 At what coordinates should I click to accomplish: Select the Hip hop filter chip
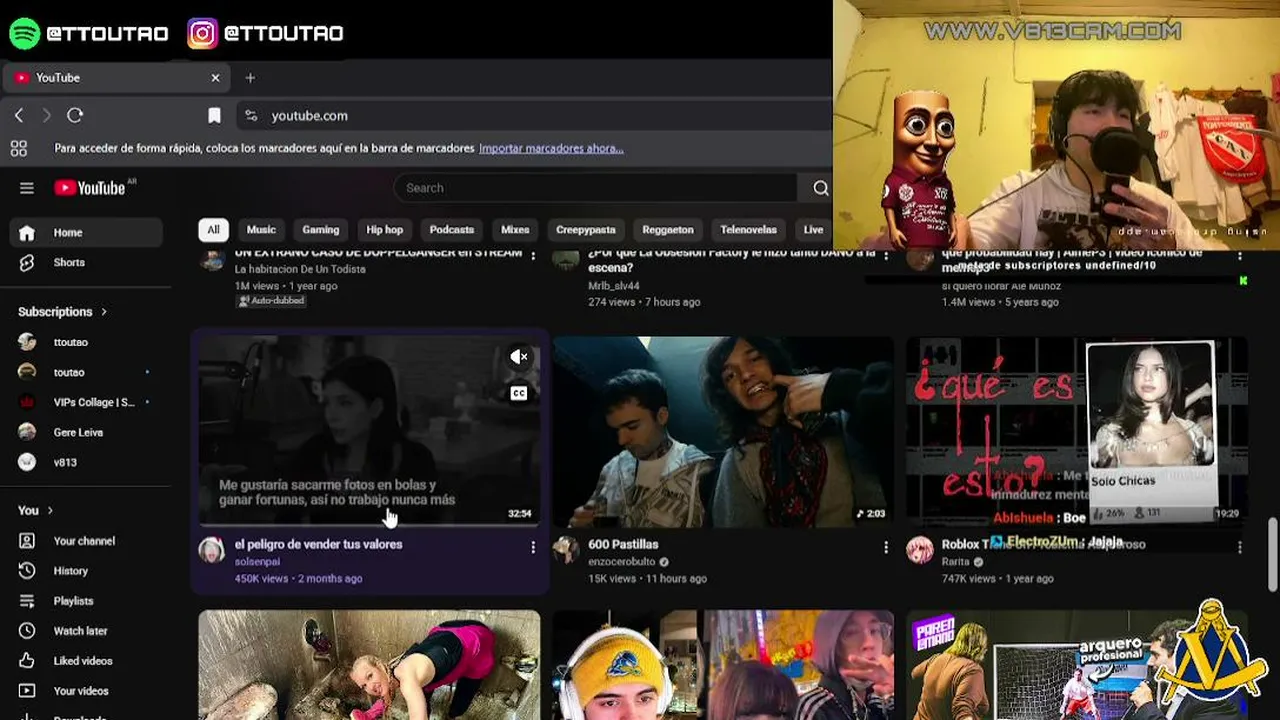(x=385, y=230)
